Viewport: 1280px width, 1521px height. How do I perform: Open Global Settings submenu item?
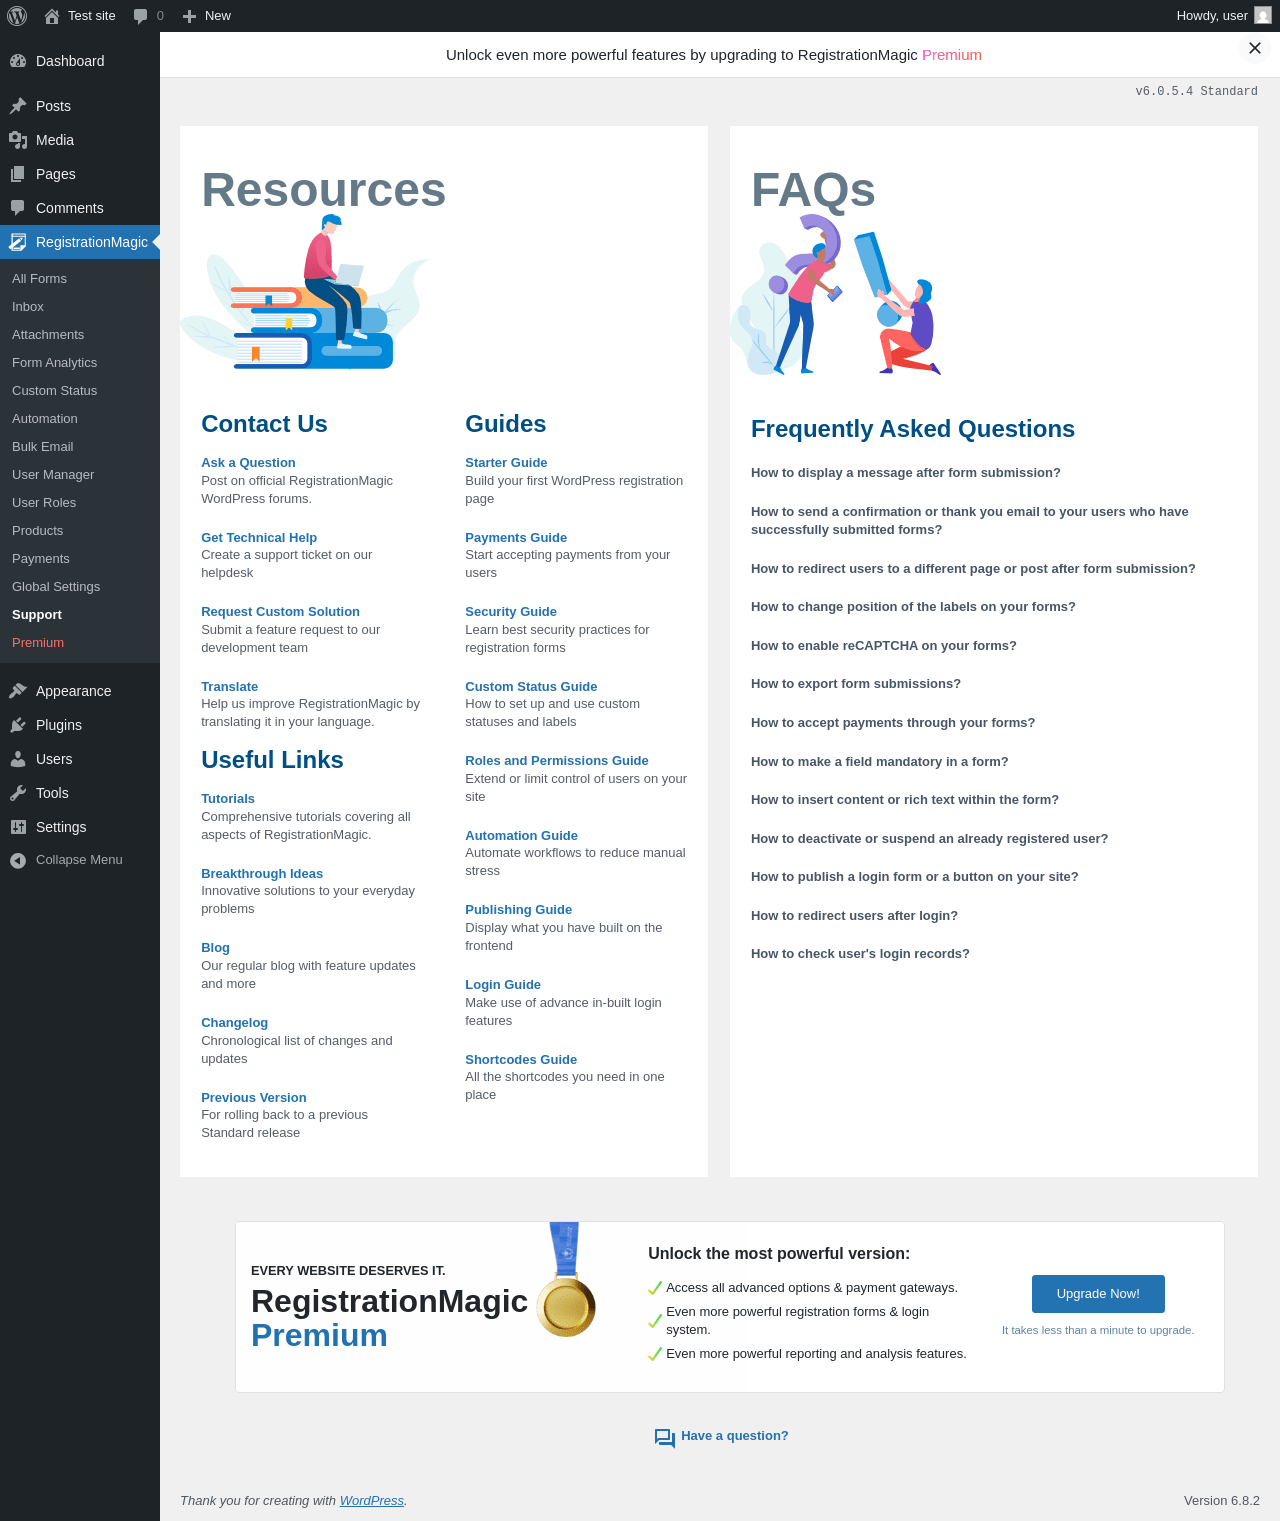click(x=56, y=587)
